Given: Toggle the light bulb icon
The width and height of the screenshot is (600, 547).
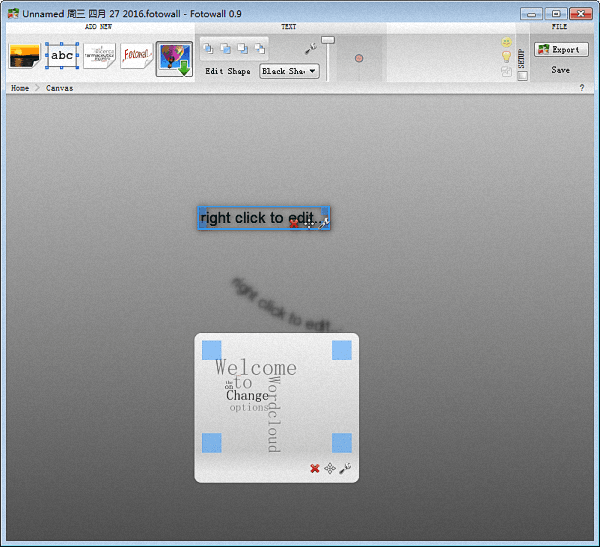Looking at the screenshot, I should point(507,57).
